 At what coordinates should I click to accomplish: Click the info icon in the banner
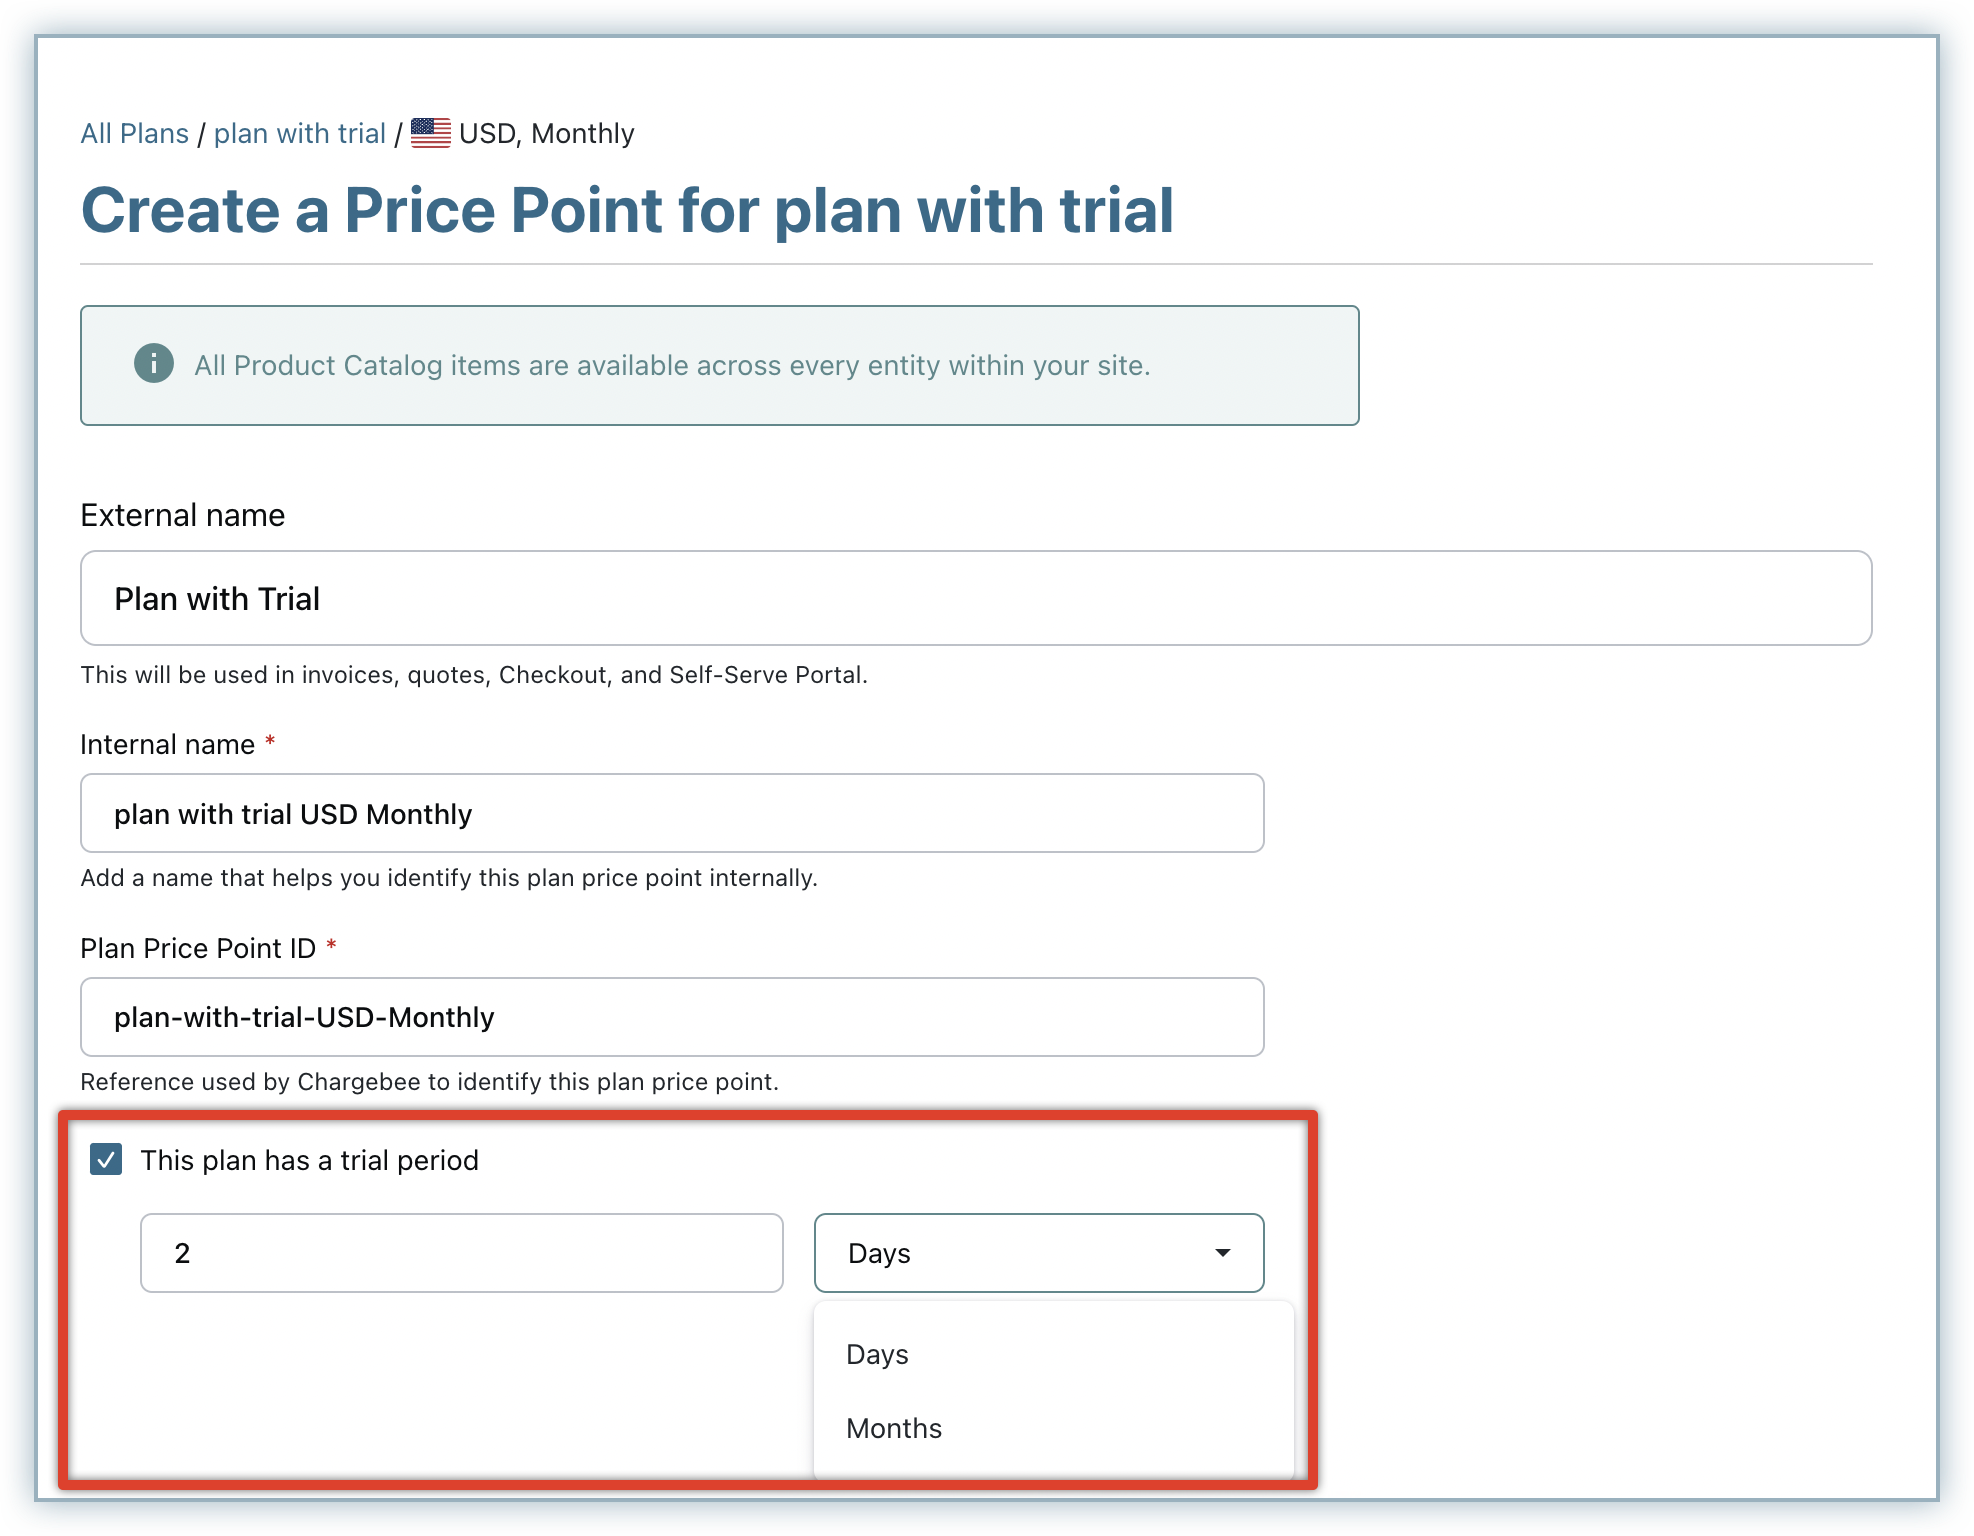pos(154,363)
